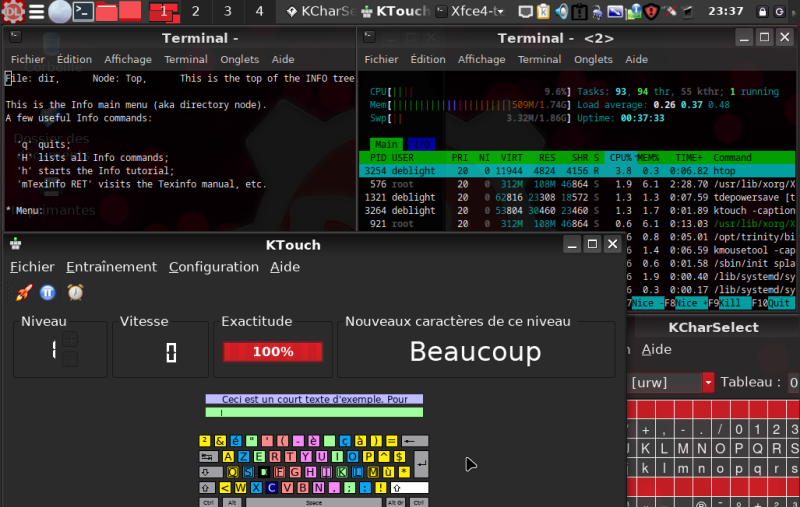This screenshot has height=507, width=800.
Task: Switch to workspace 2
Action: click(195, 11)
